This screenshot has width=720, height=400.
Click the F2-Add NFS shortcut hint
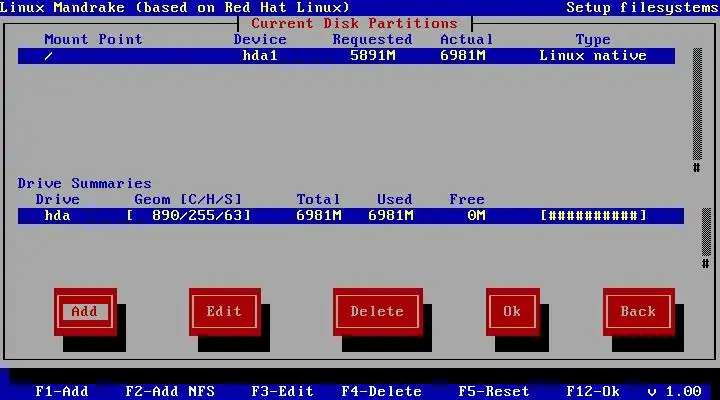pyautogui.click(x=170, y=391)
